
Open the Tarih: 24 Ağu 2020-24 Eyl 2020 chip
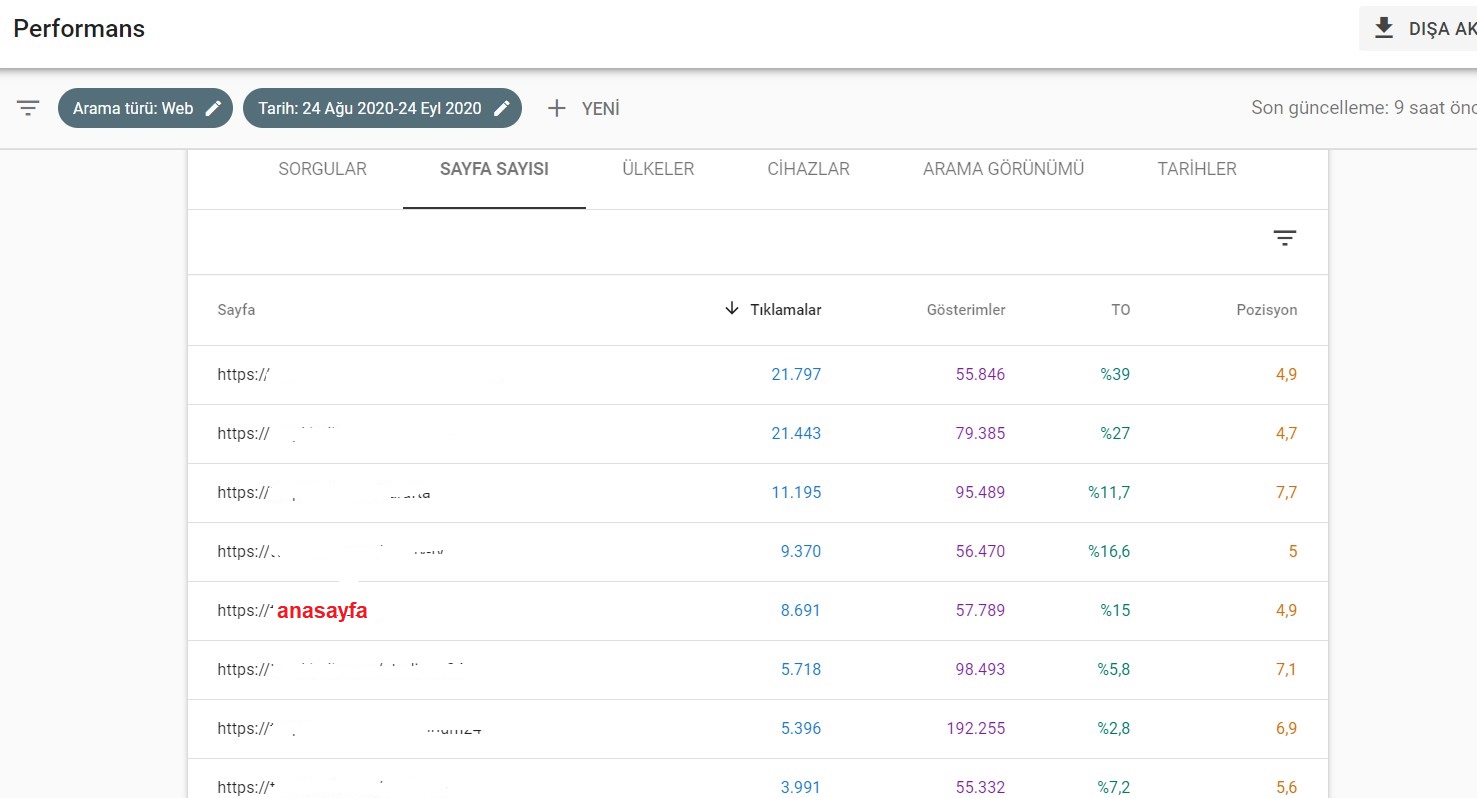(x=382, y=108)
